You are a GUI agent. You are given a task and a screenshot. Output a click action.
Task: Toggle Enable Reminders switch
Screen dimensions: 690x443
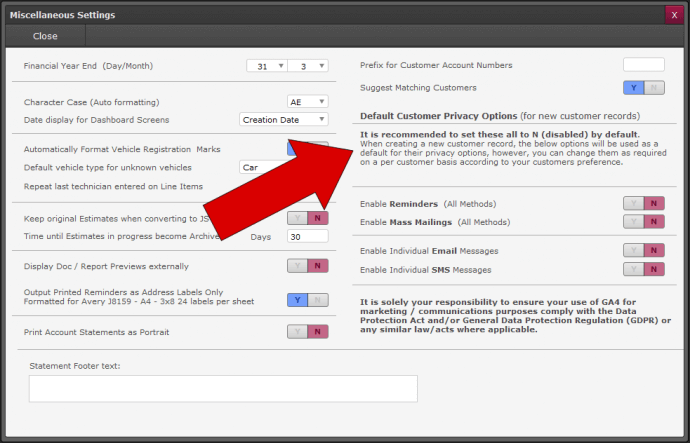click(643, 203)
